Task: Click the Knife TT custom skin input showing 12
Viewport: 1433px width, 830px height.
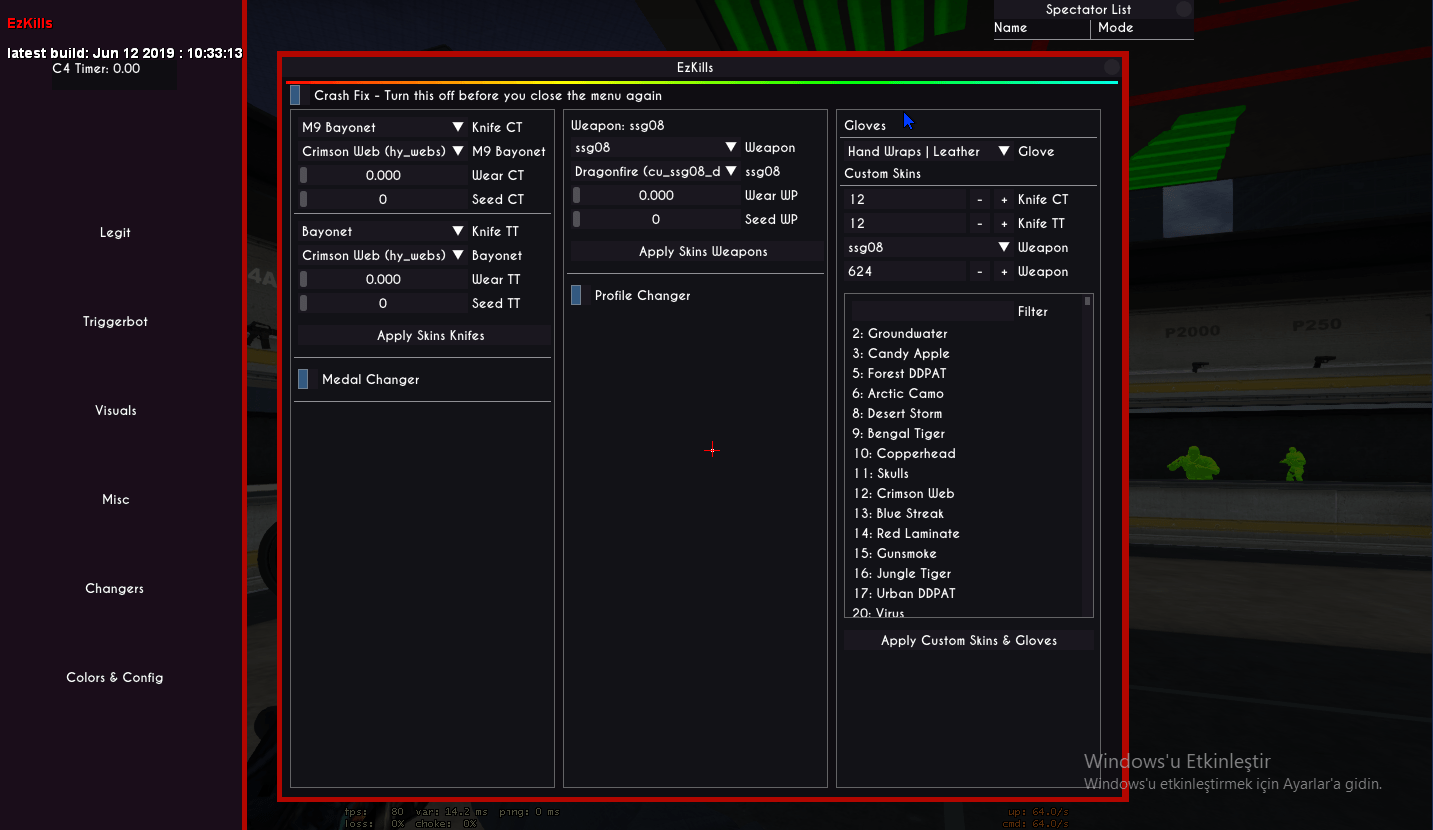Action: [905, 223]
